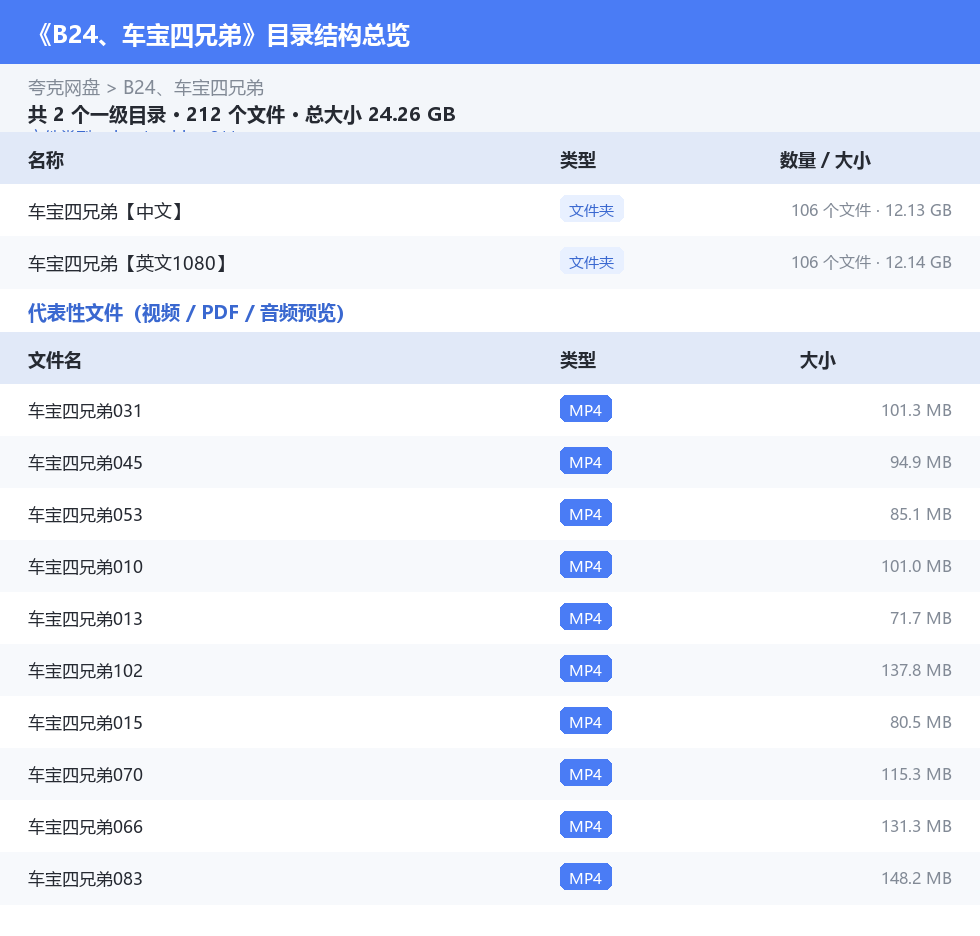Click MP4 badge for 车宝四兄弟070
This screenshot has width=980, height=936.
pos(586,773)
